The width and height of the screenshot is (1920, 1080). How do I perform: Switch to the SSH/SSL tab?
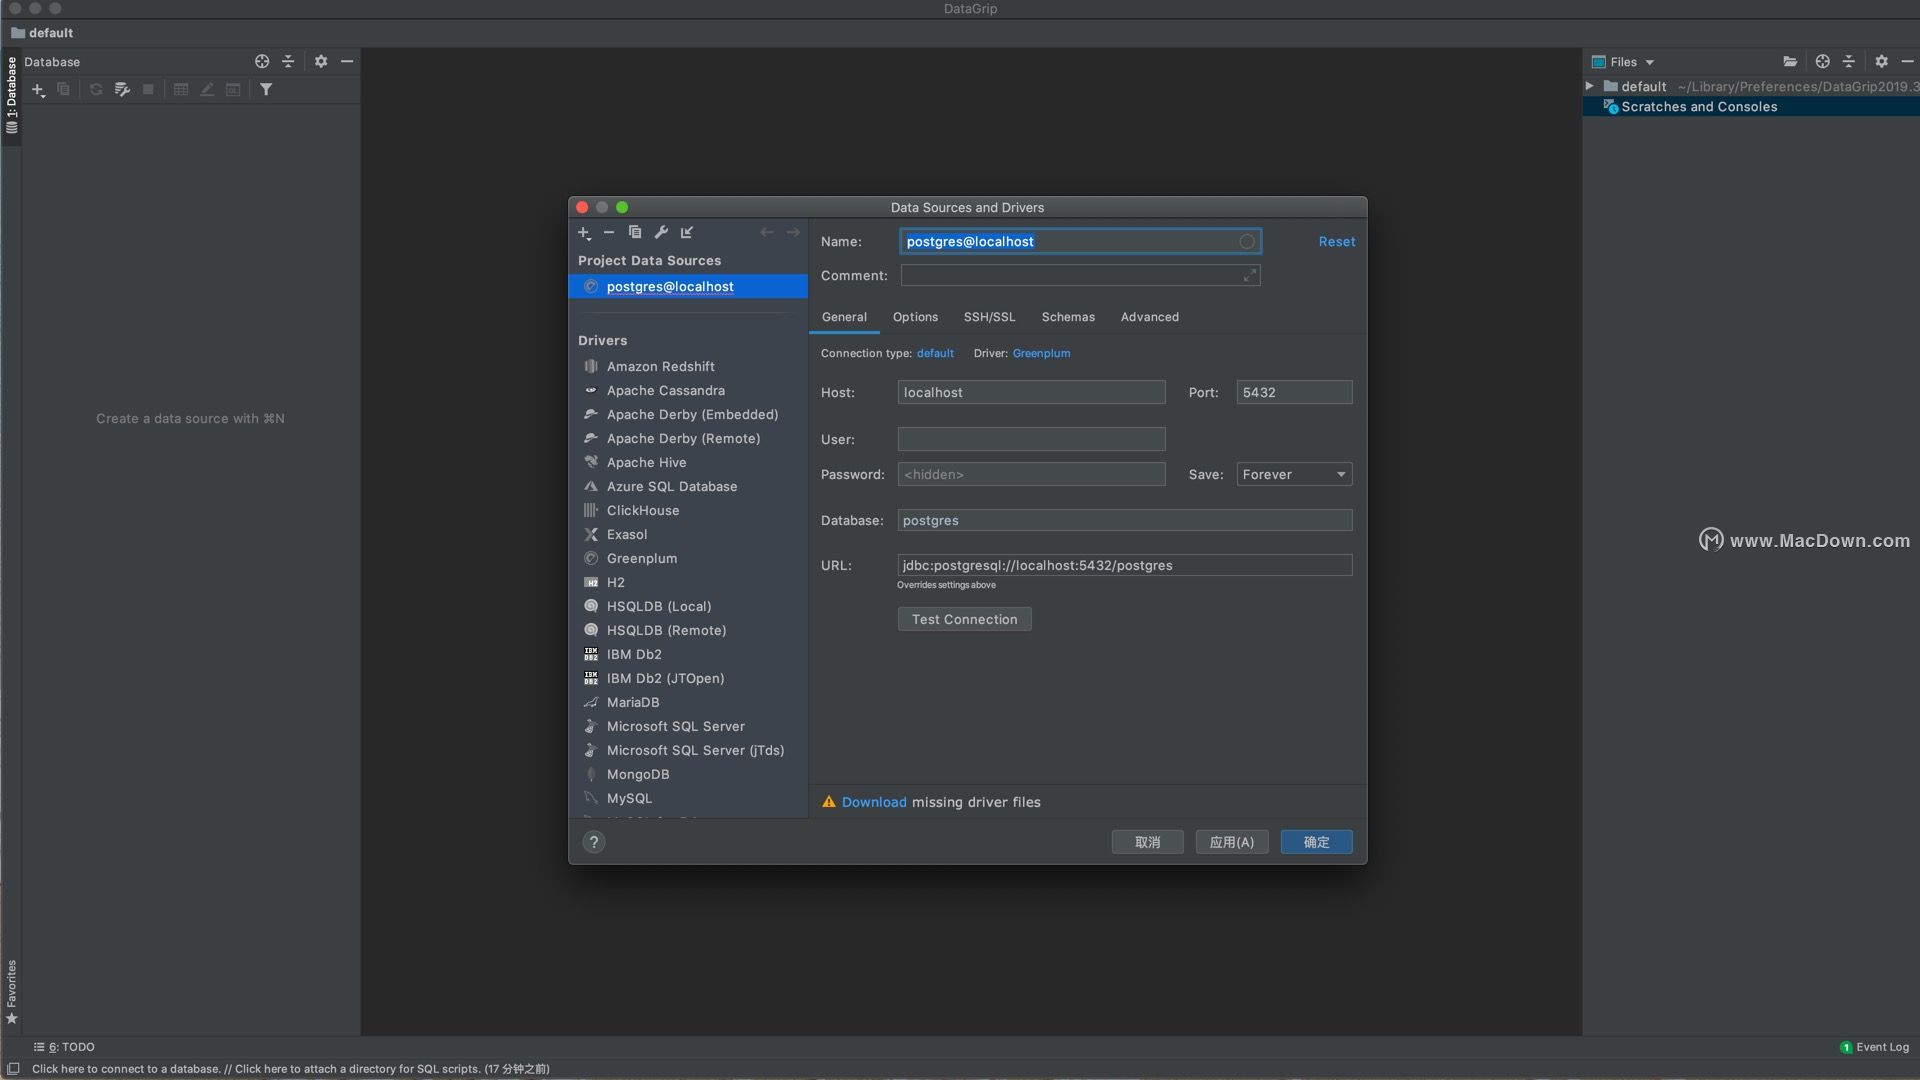coord(989,317)
